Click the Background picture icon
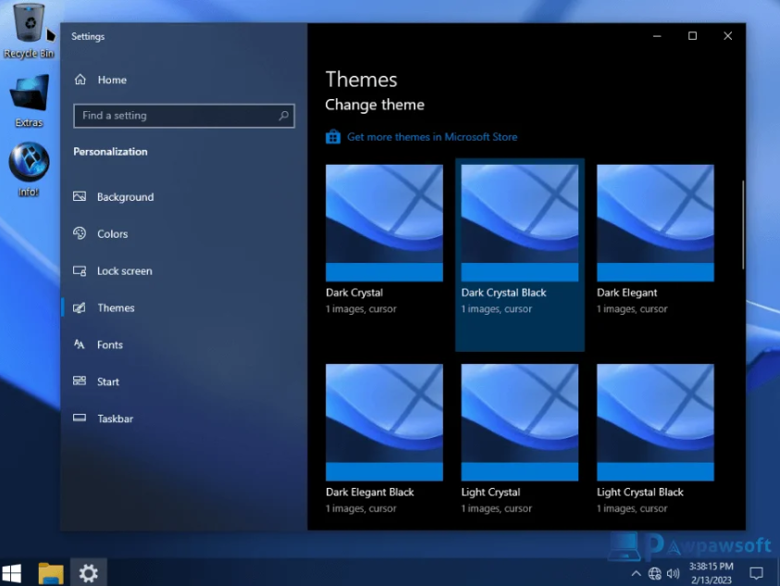Screen dimensions: 780x586 (x=80, y=196)
